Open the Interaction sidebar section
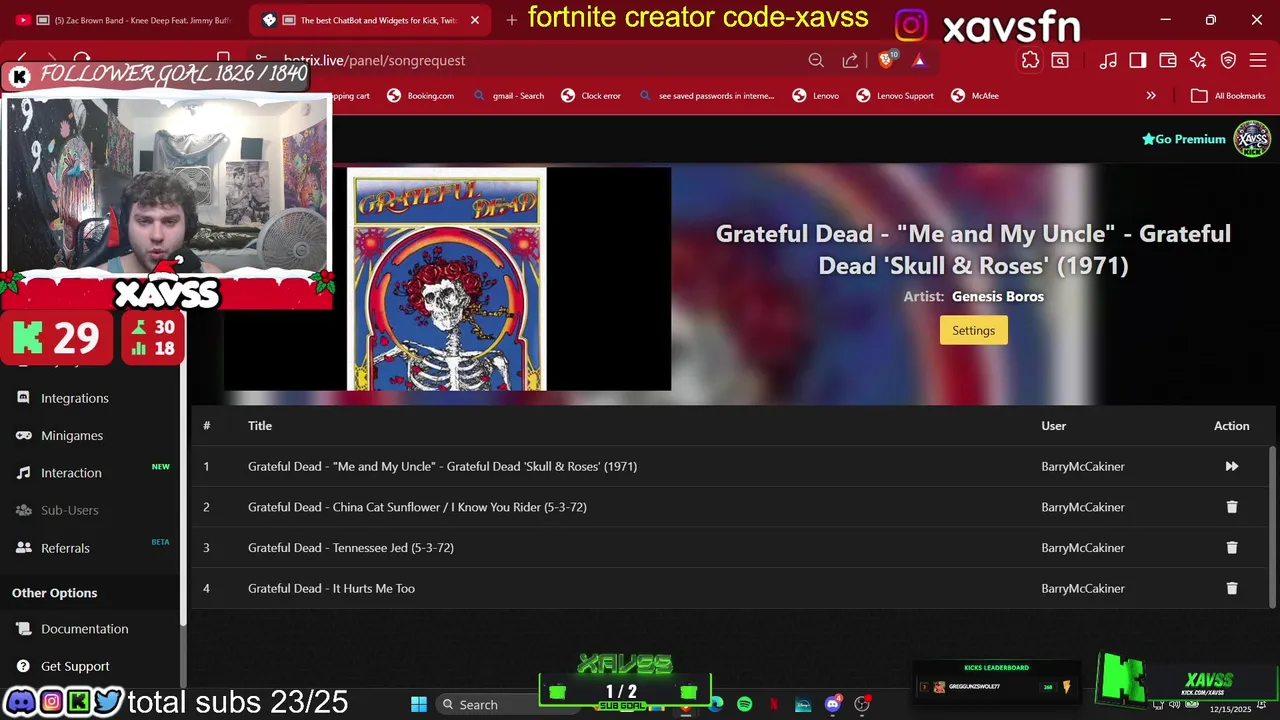This screenshot has width=1280, height=720. pyautogui.click(x=71, y=473)
